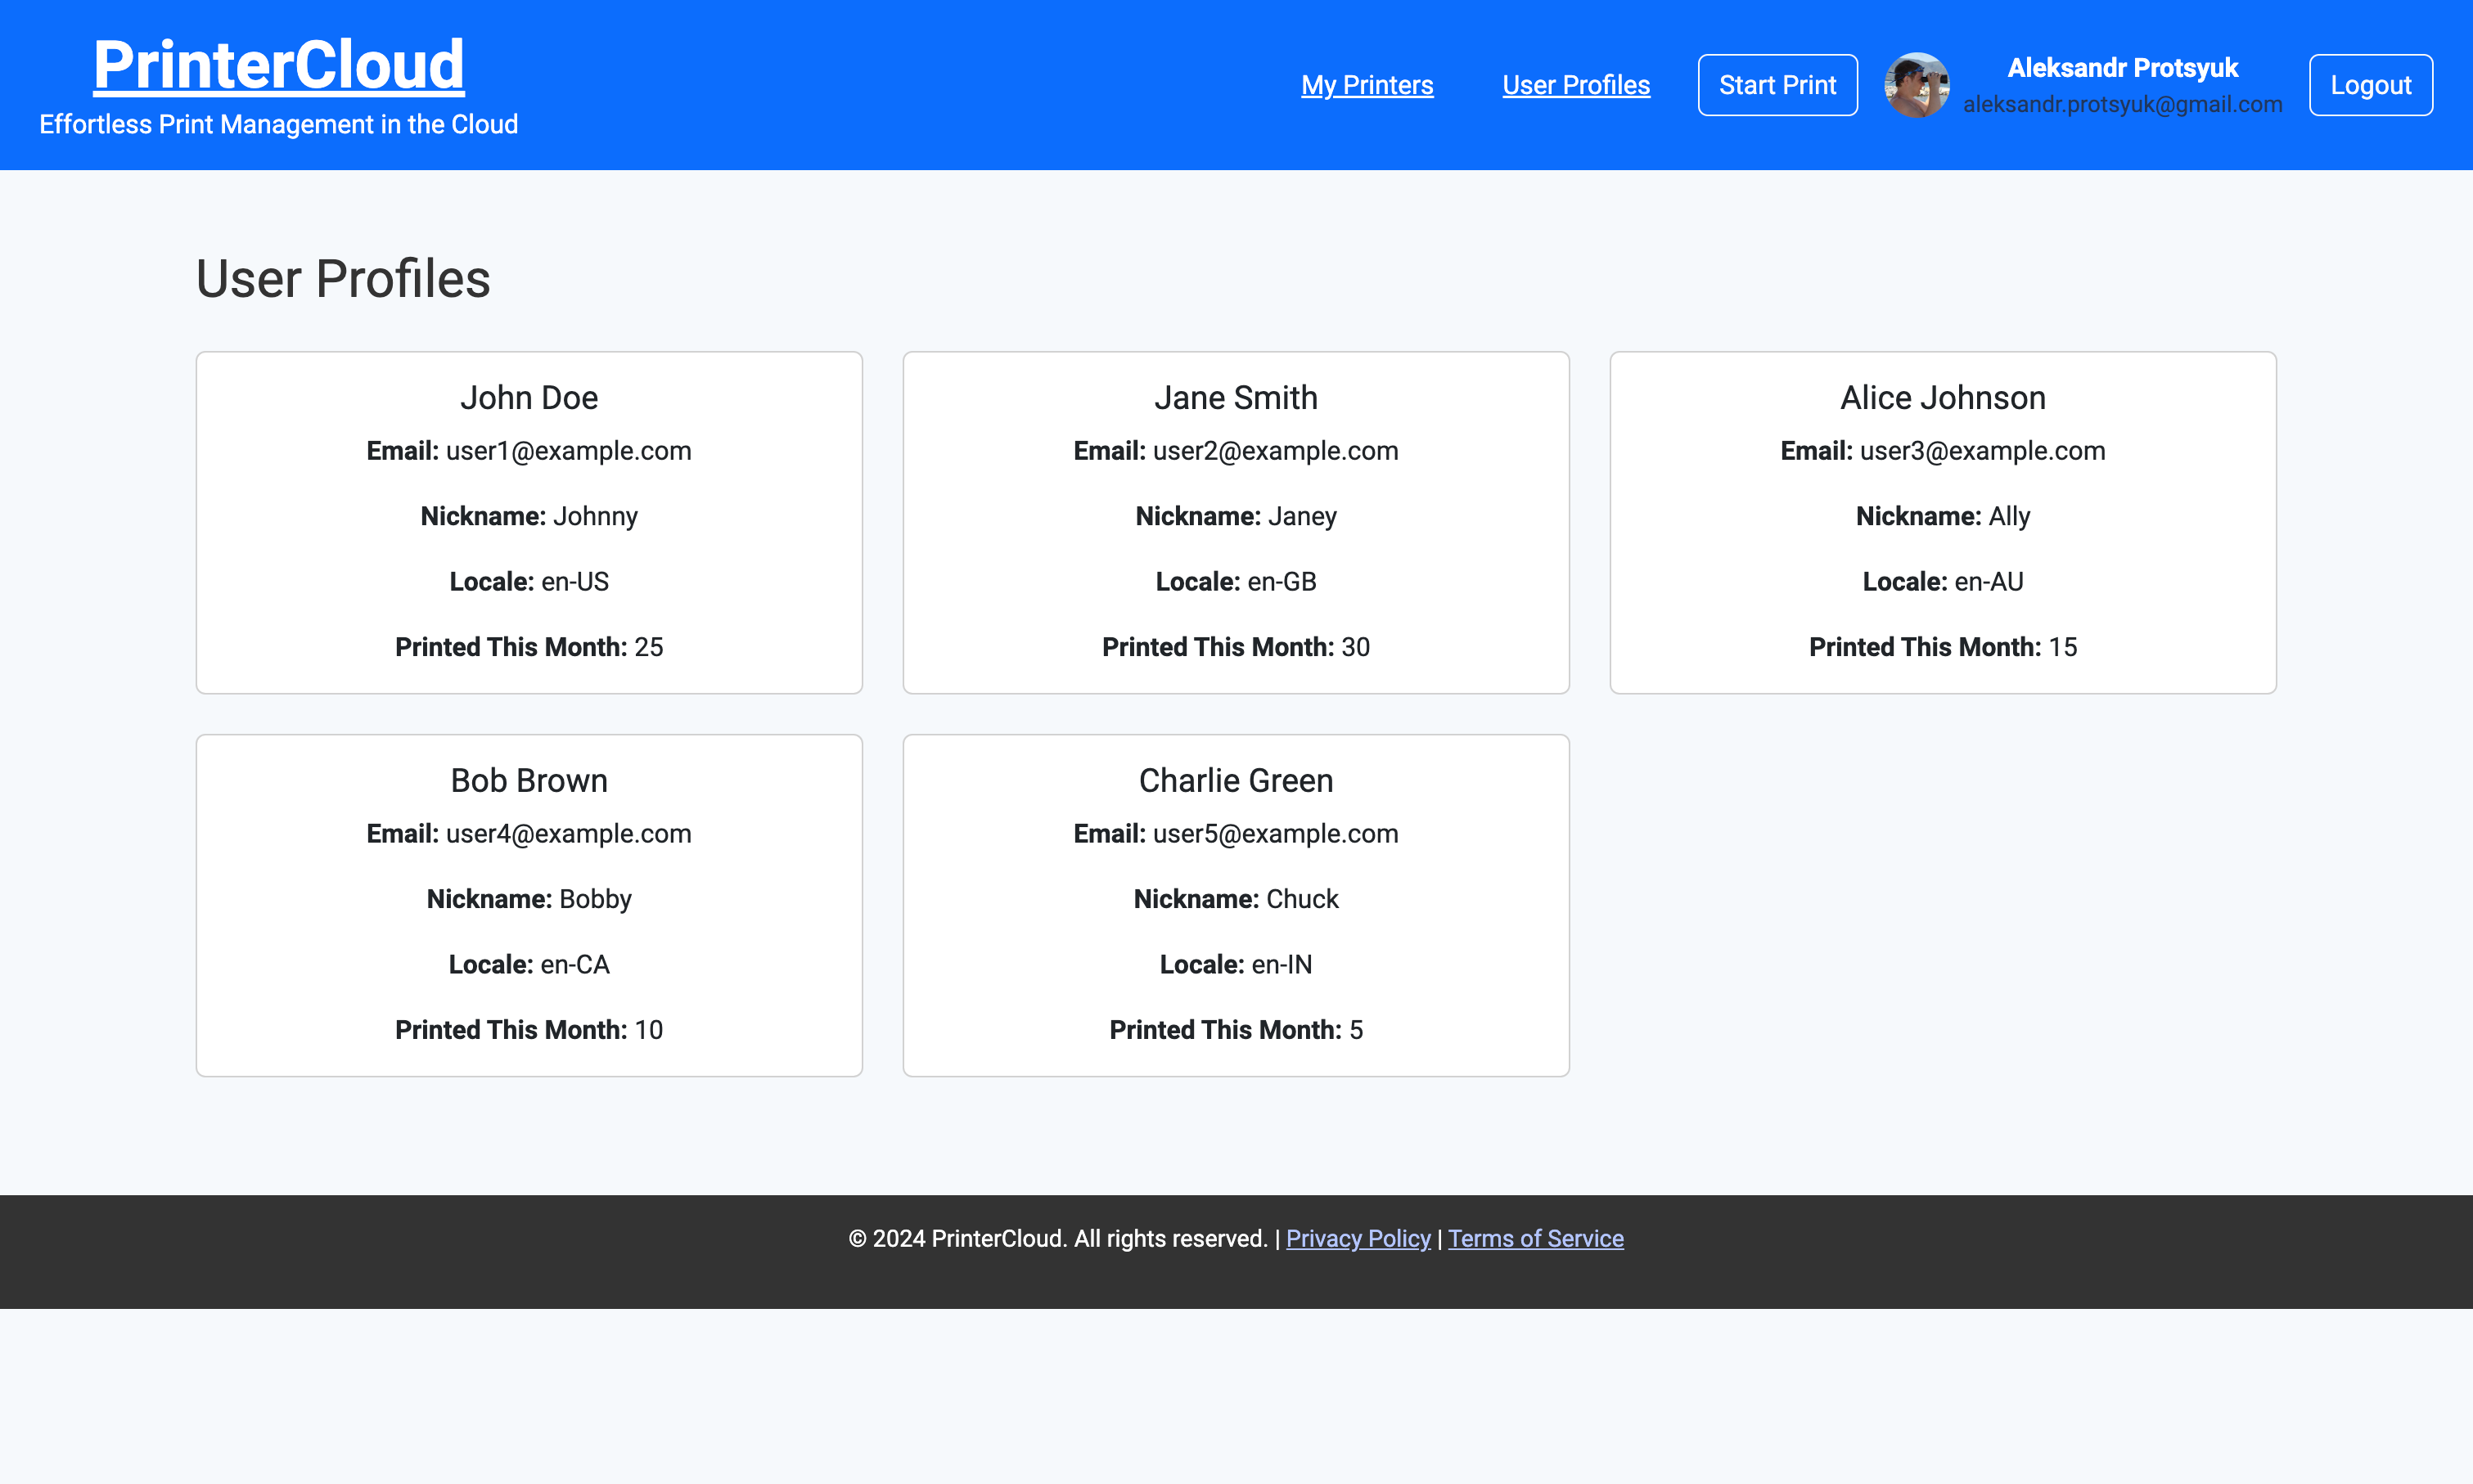Open the PrinterCloud logo link
The width and height of the screenshot is (2473, 1484).
pos(278,65)
